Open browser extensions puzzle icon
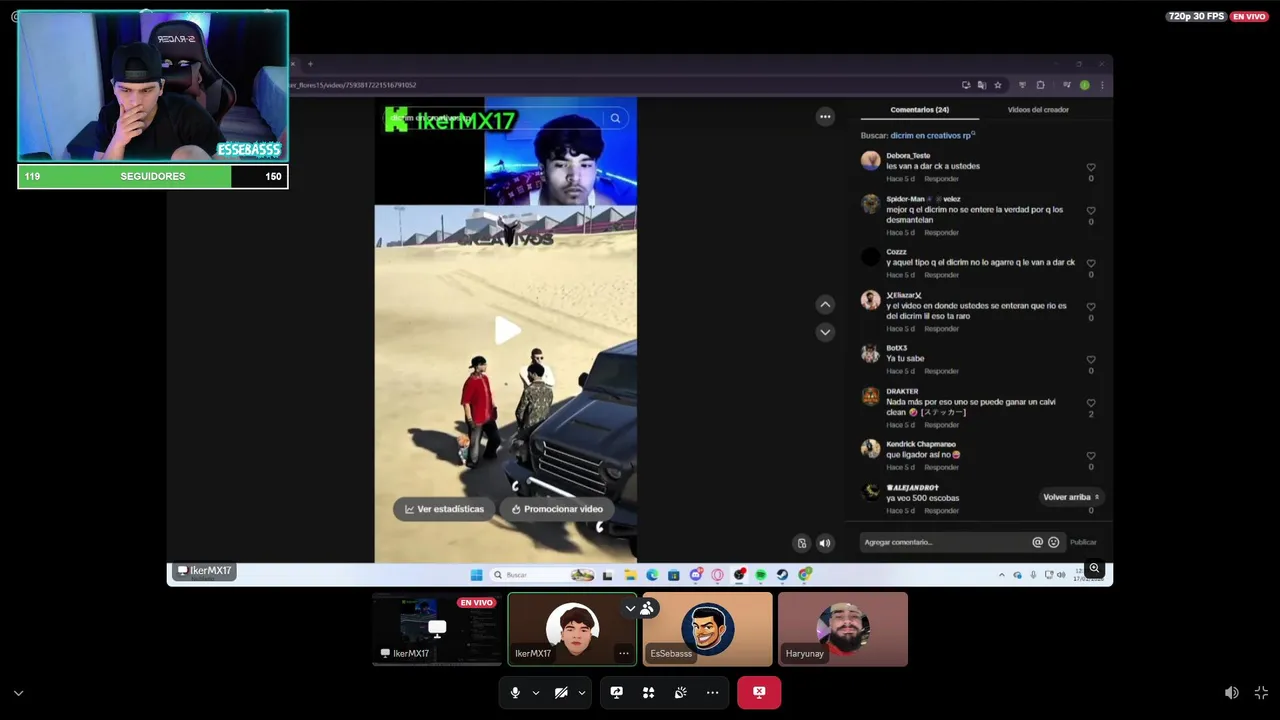This screenshot has width=1280, height=720. [1040, 85]
